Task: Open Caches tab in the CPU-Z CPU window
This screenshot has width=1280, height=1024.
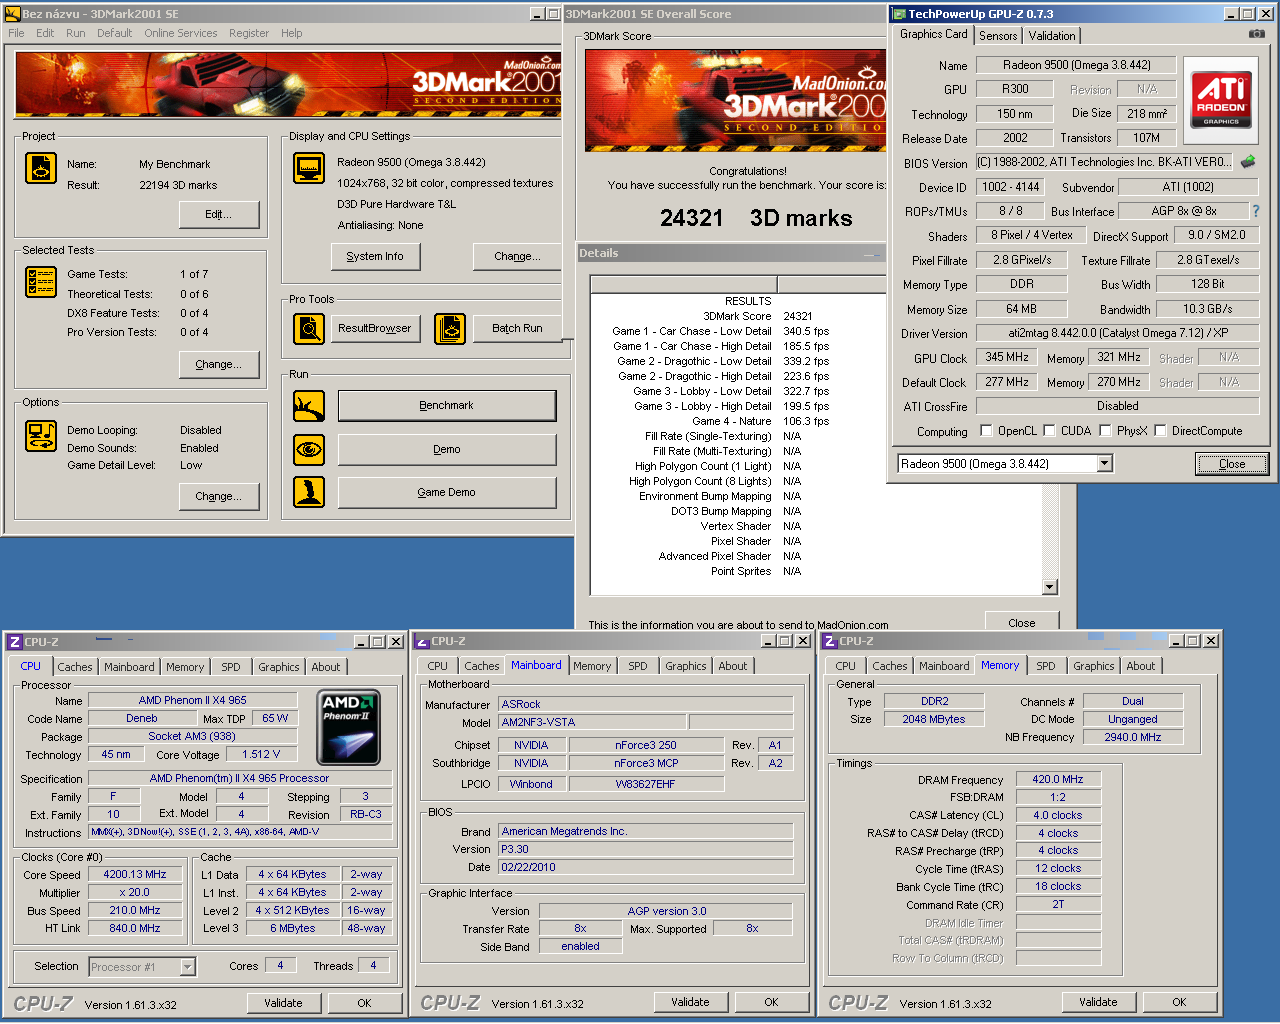Action: point(75,667)
